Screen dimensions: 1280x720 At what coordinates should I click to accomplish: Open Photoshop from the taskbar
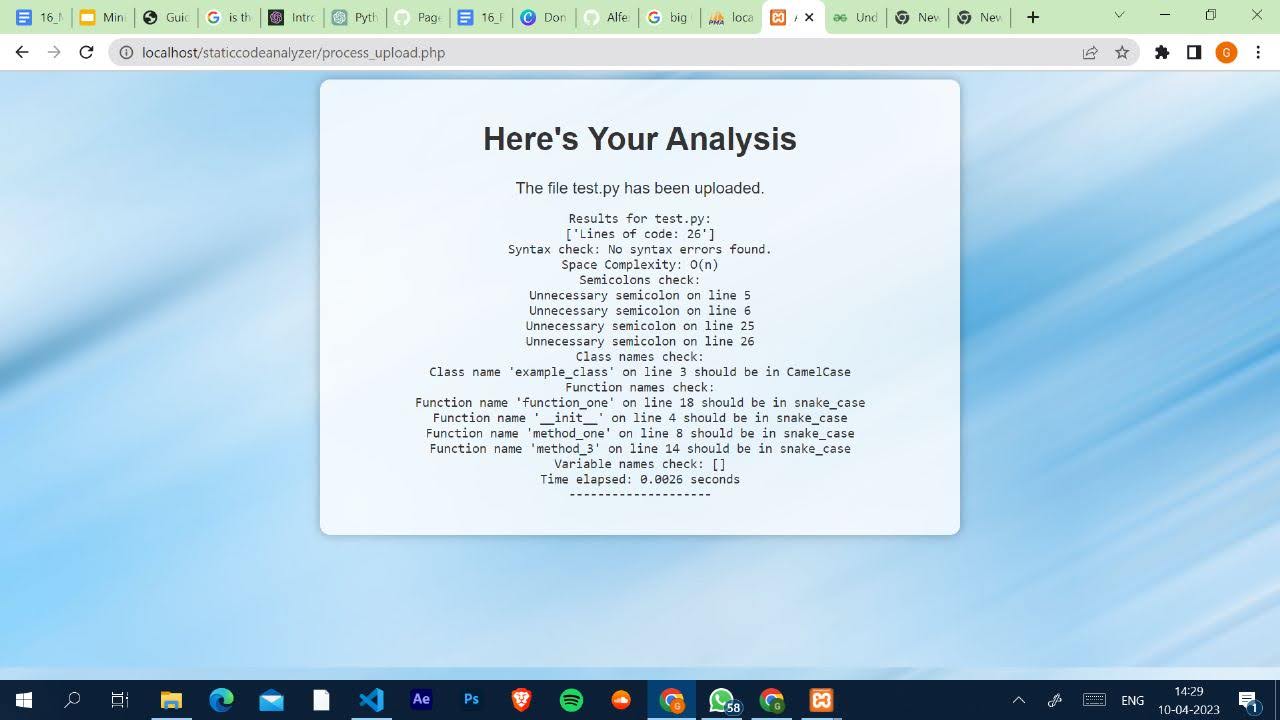coord(471,699)
